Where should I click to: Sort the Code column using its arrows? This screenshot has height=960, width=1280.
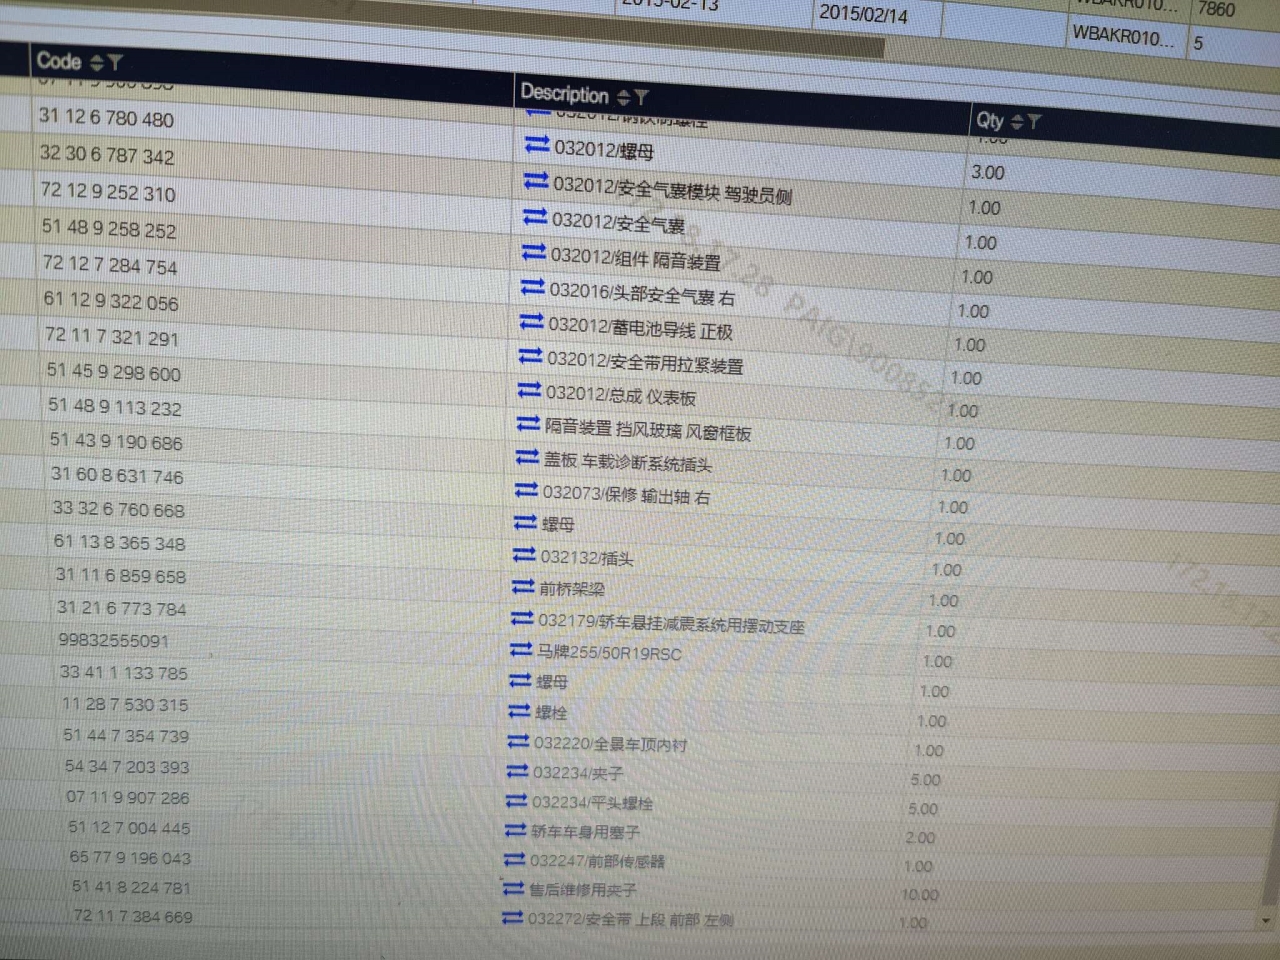point(97,63)
